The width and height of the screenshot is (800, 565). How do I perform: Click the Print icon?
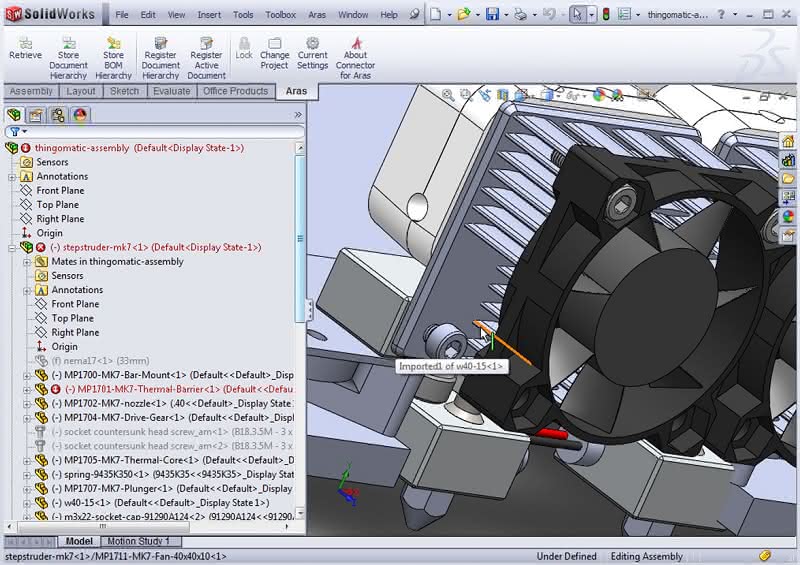tap(520, 14)
